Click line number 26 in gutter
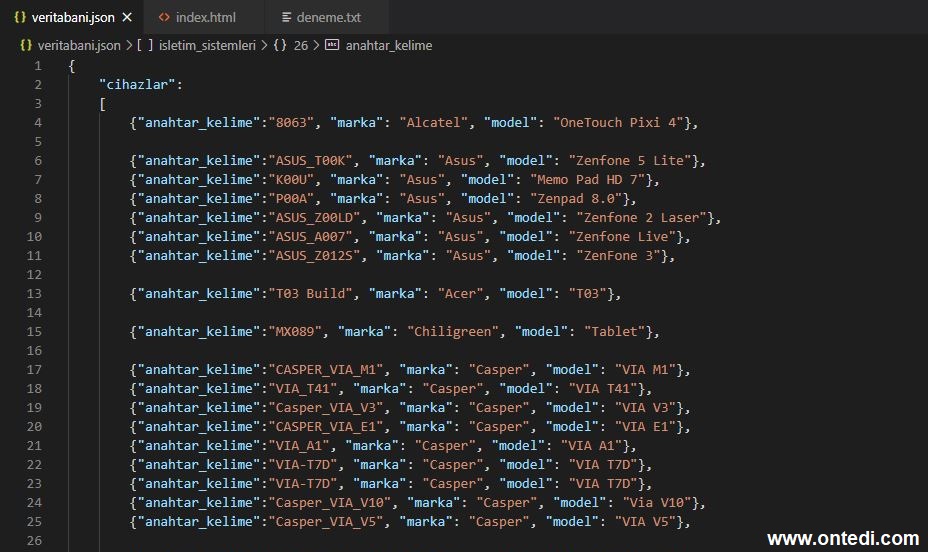This screenshot has width=928, height=552. click(34, 540)
